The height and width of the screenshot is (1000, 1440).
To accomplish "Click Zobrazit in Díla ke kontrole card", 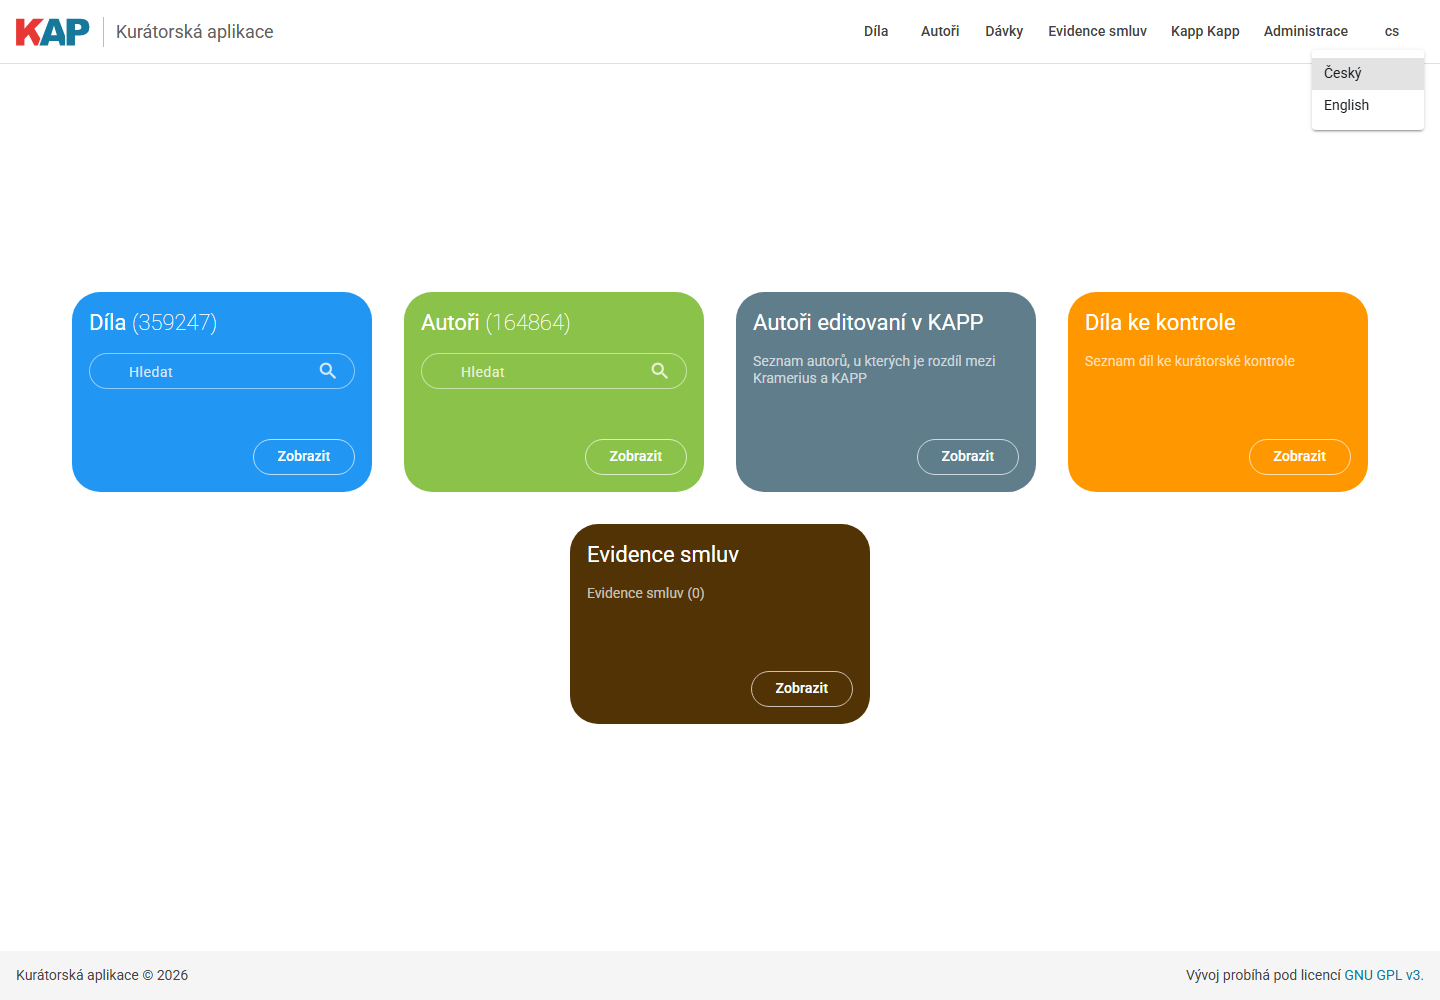I will point(1300,456).
